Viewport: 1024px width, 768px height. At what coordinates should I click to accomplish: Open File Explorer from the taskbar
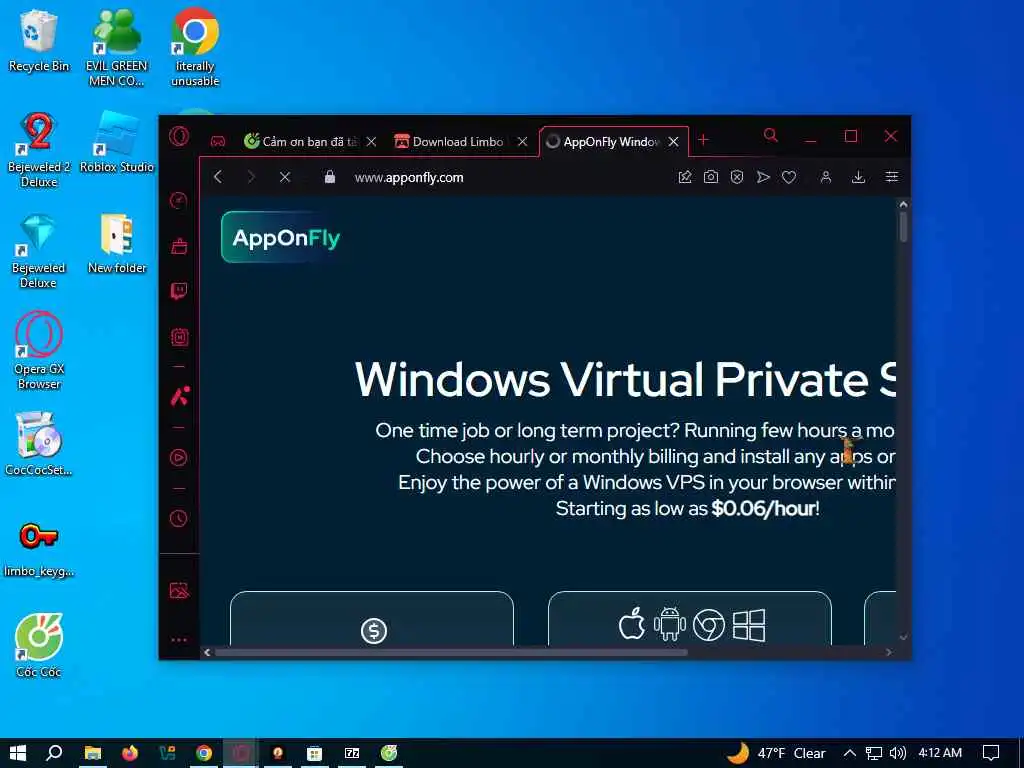coord(93,753)
